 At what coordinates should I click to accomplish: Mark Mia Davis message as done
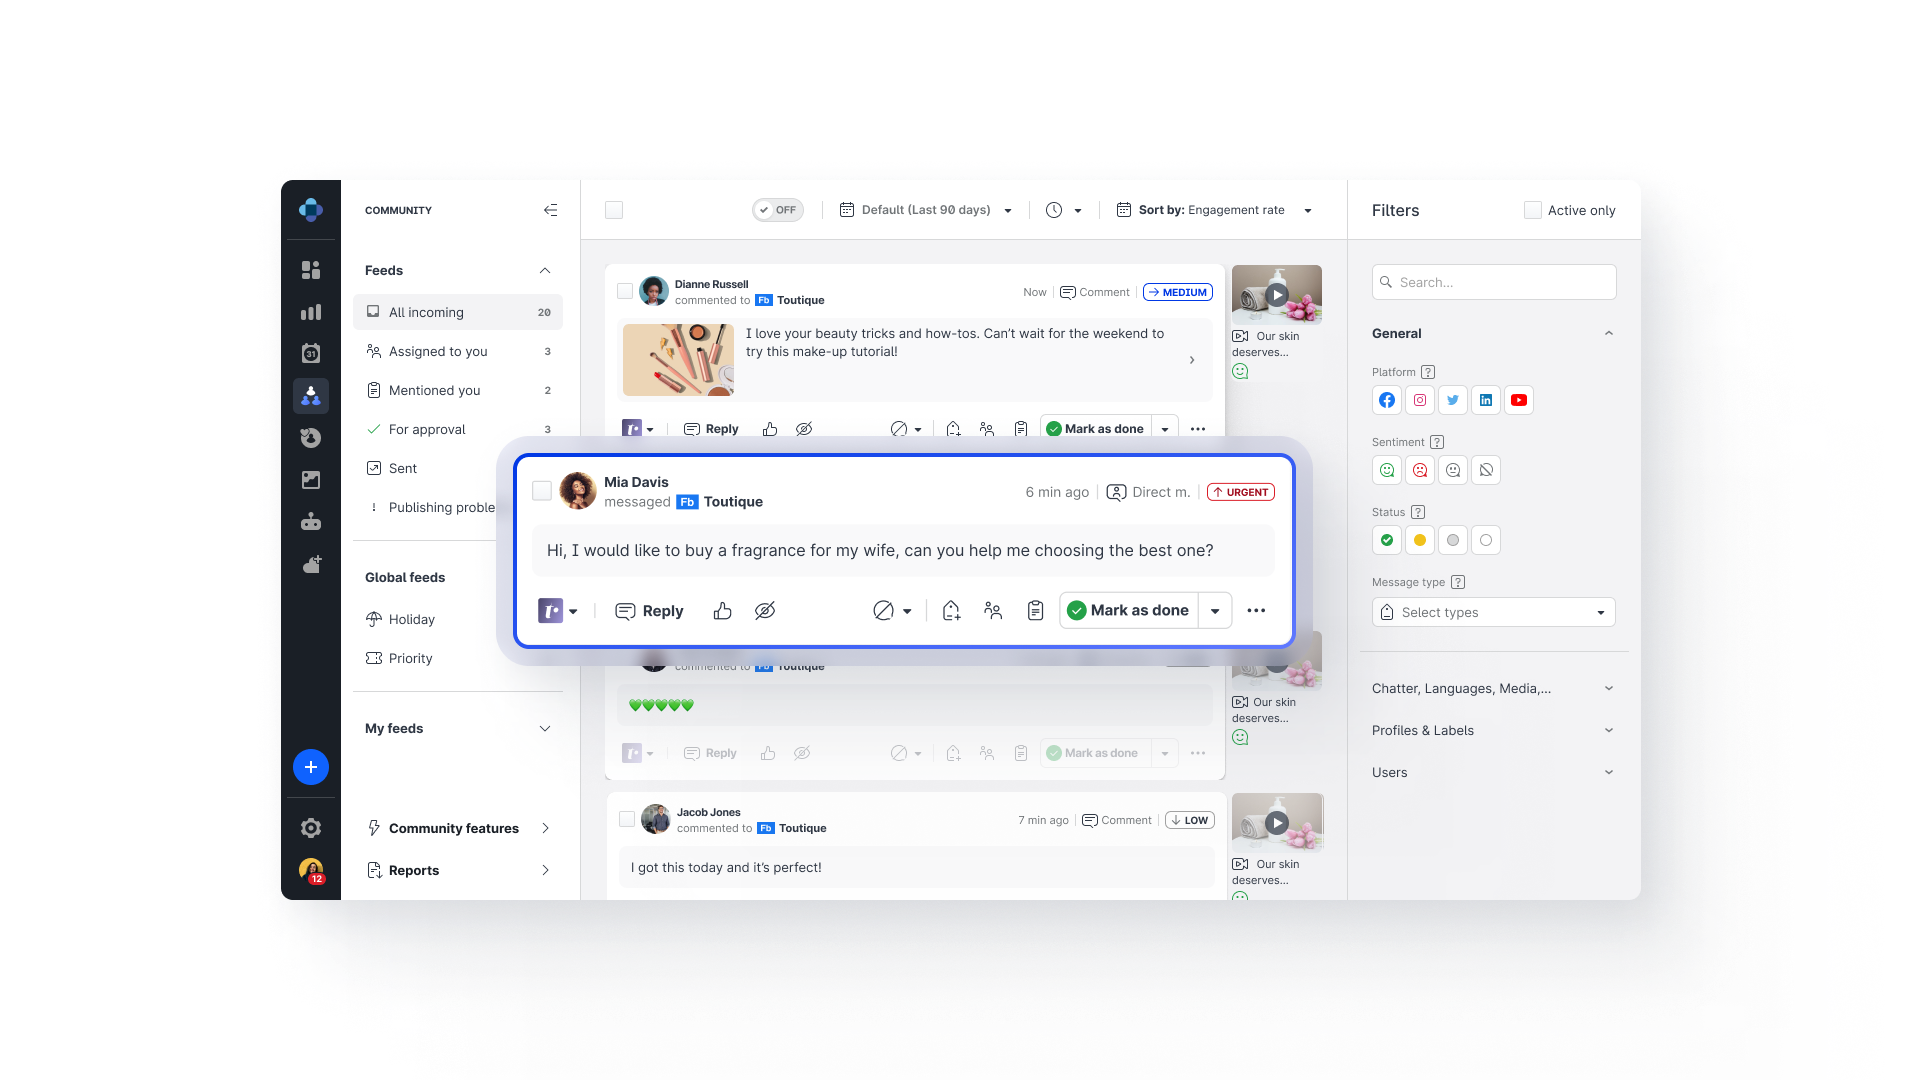point(1129,611)
